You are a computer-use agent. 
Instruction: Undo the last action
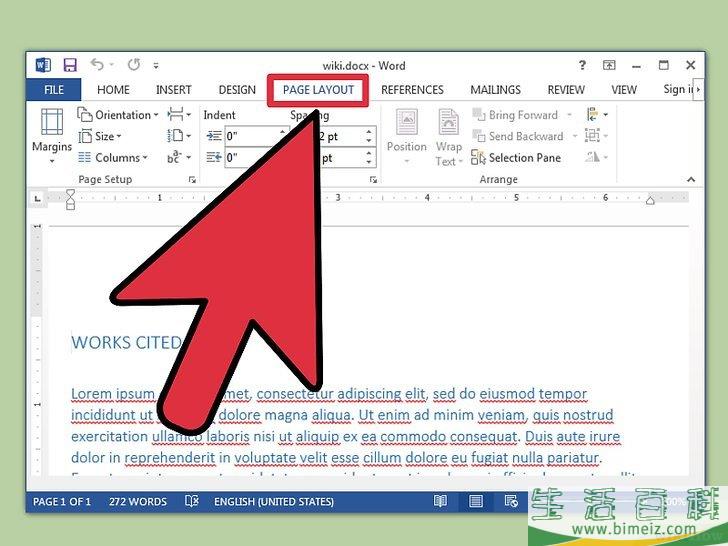point(97,65)
